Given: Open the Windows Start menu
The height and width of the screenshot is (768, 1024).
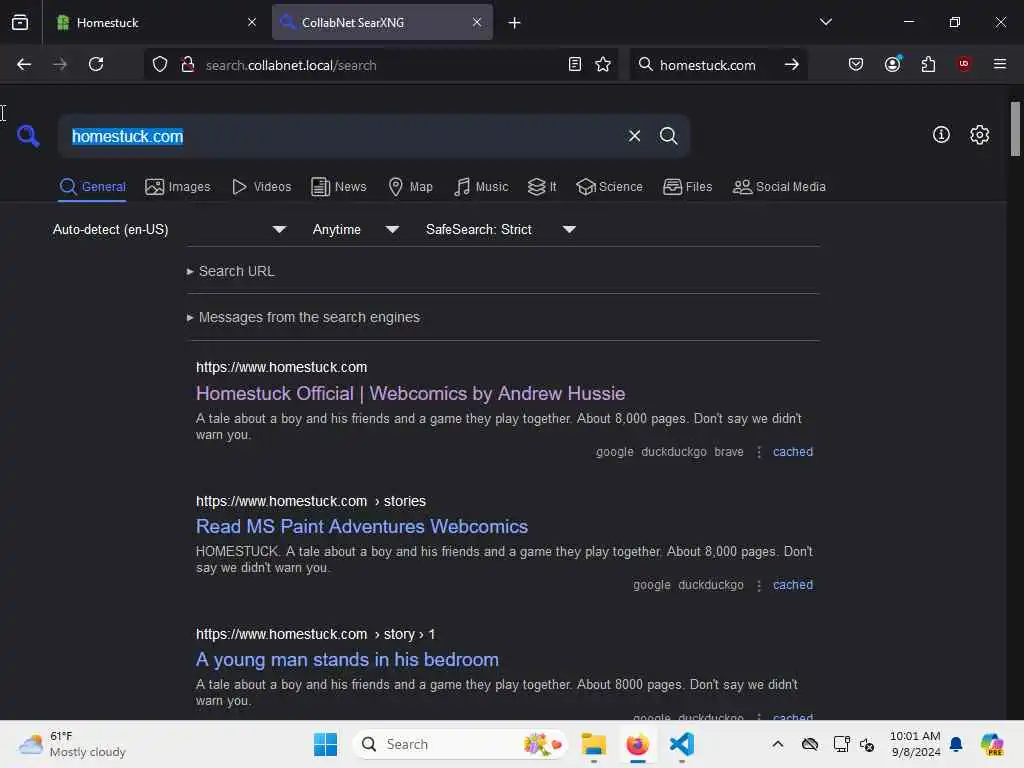Looking at the screenshot, I should pos(325,744).
